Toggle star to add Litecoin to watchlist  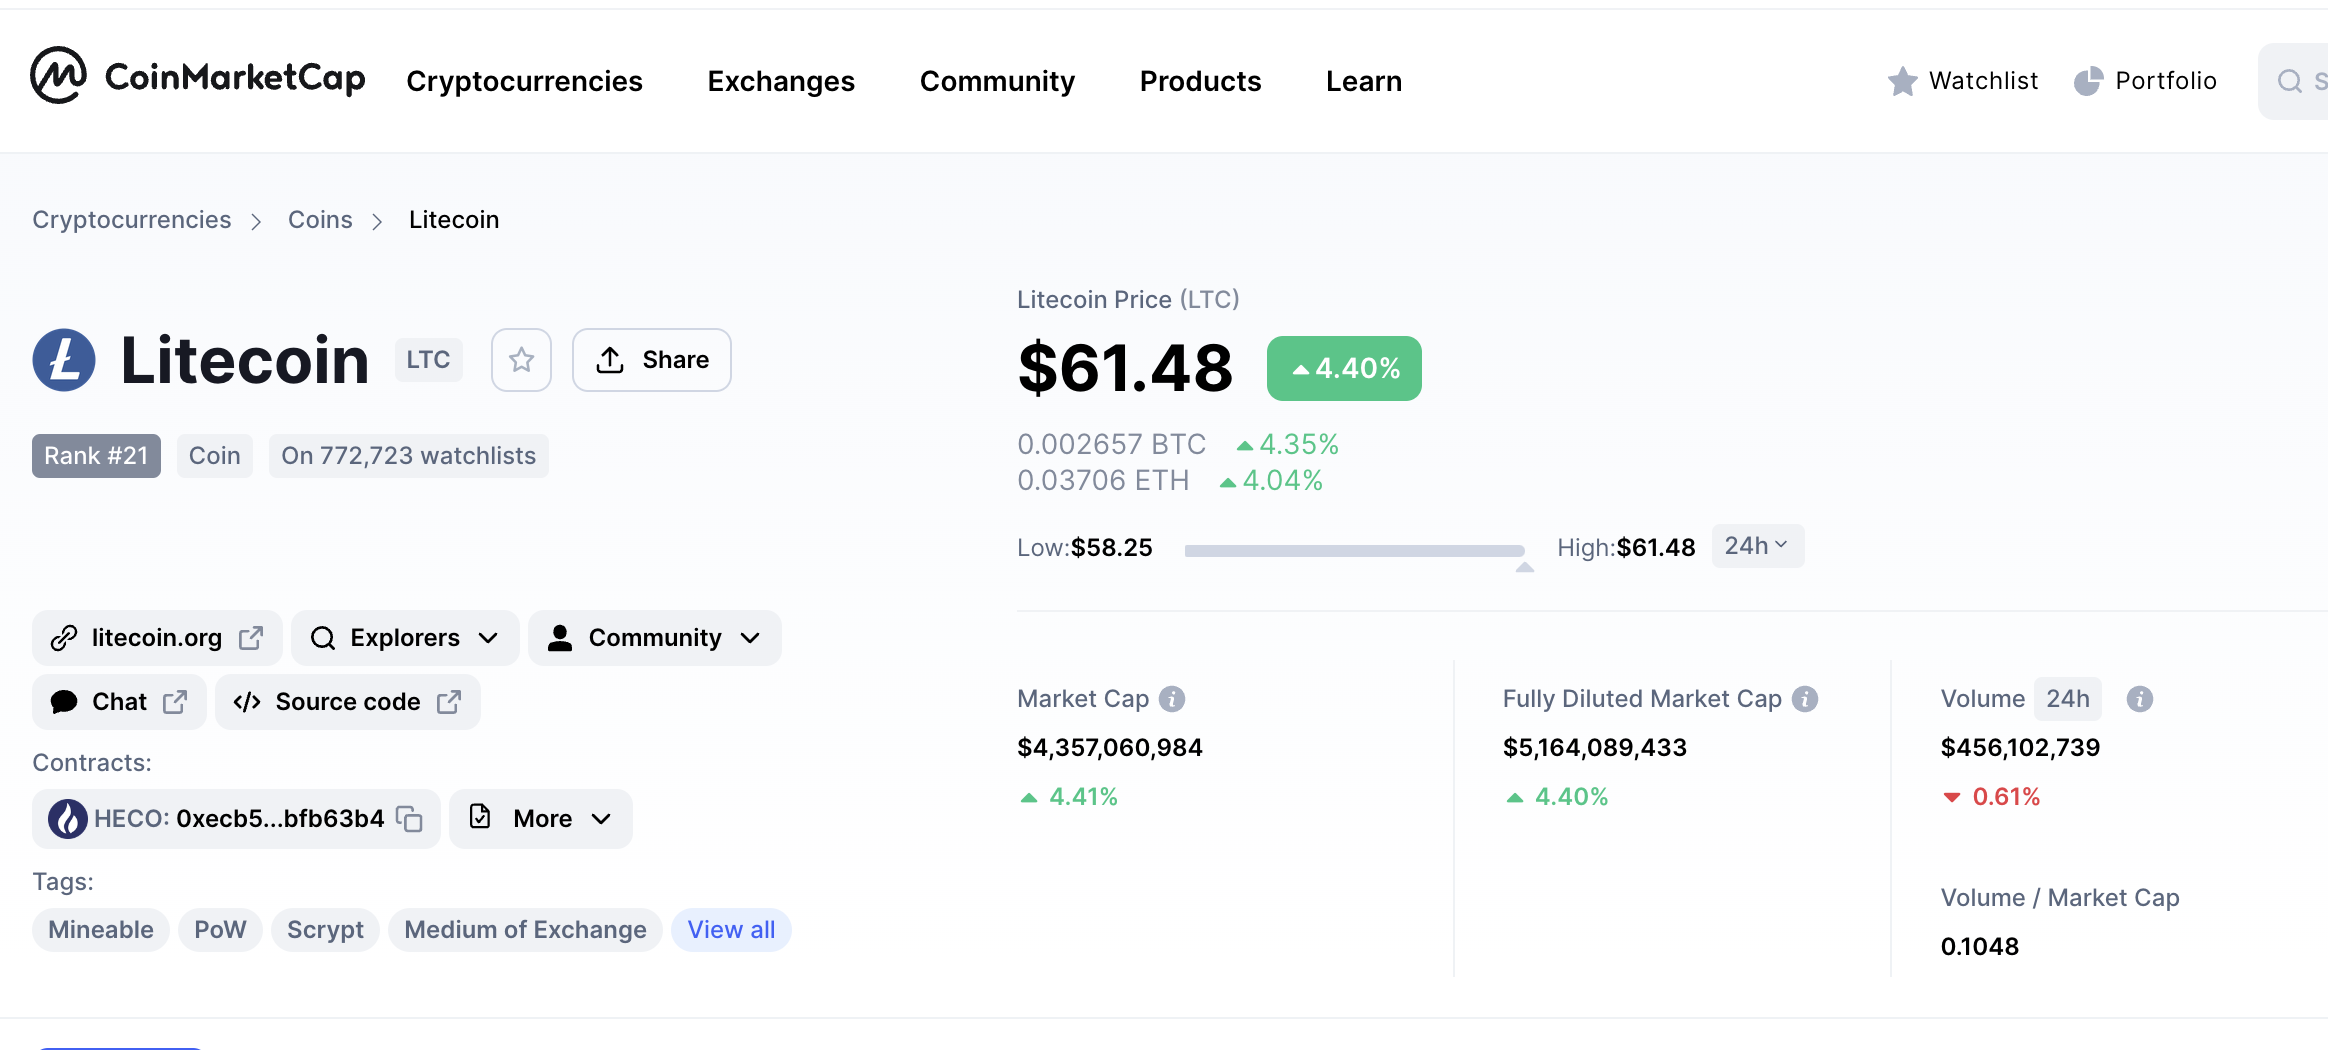point(521,360)
